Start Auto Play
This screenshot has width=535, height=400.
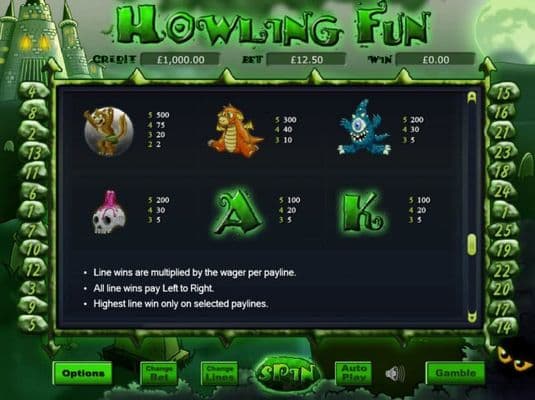pos(354,373)
